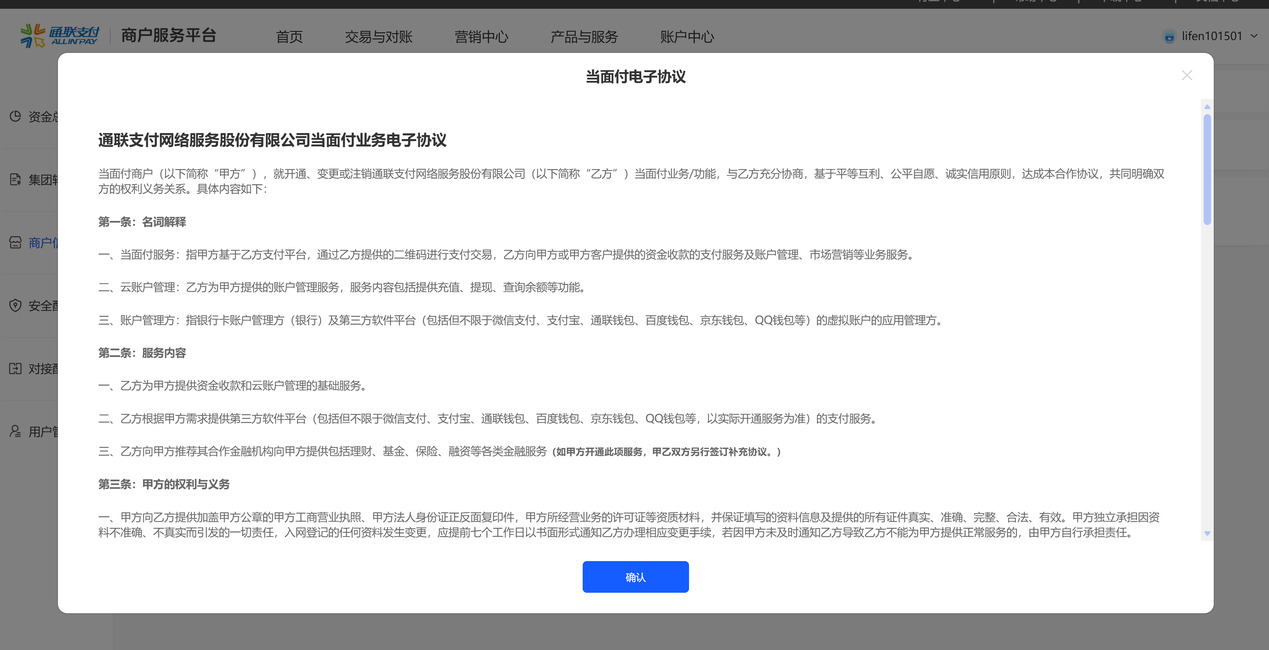1269x650 pixels.
Task: Click the paragraph 甲方向乙方提供加盖甲方公章的甲方工商营业执照
Action: [x=631, y=525]
